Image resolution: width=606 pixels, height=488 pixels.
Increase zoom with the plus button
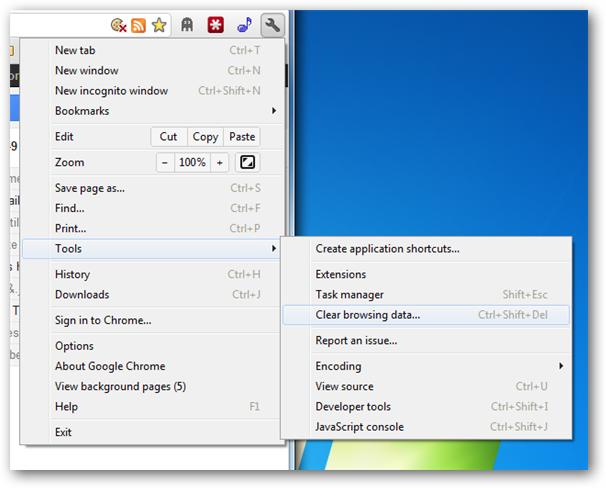tap(219, 162)
